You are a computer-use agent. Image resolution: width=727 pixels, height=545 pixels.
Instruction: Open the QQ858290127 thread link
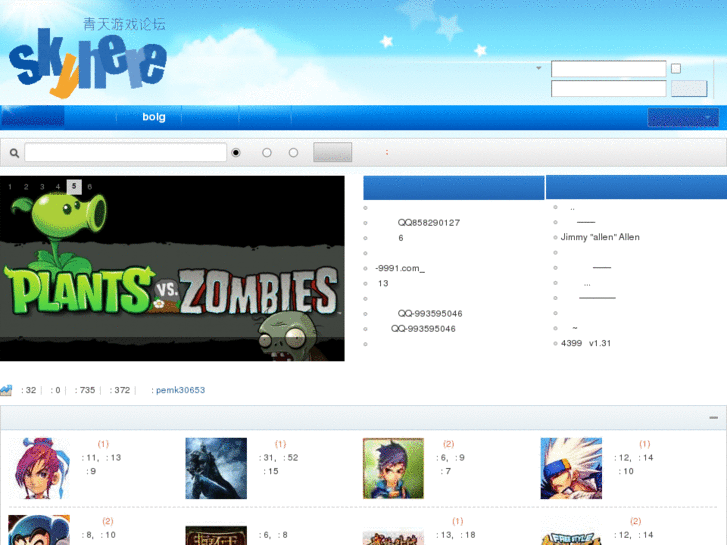coord(429,223)
